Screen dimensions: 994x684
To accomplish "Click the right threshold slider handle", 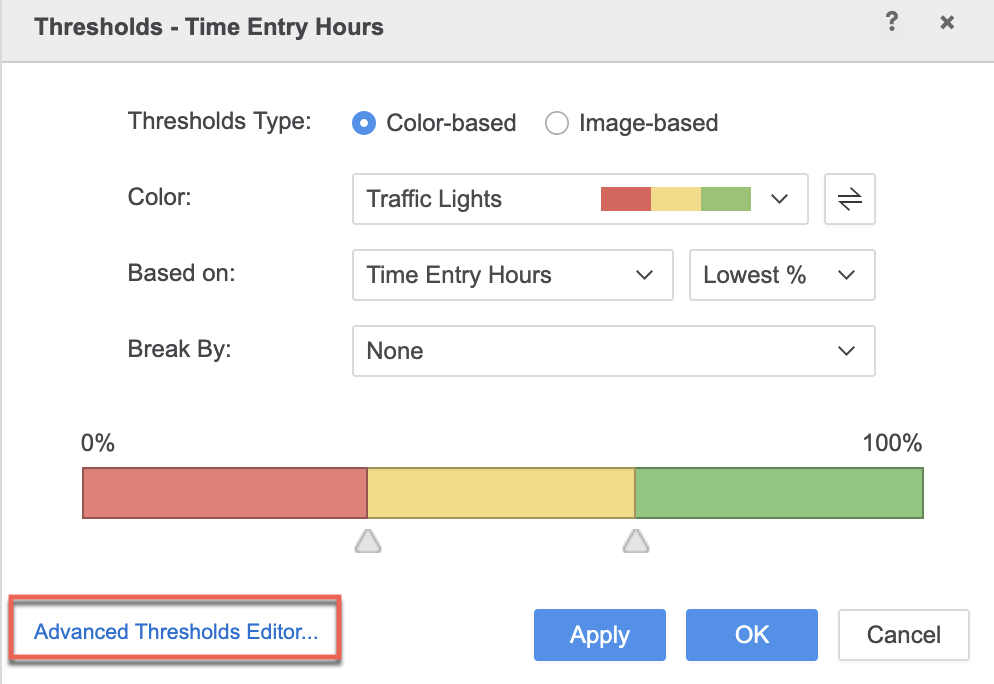I will click(635, 541).
